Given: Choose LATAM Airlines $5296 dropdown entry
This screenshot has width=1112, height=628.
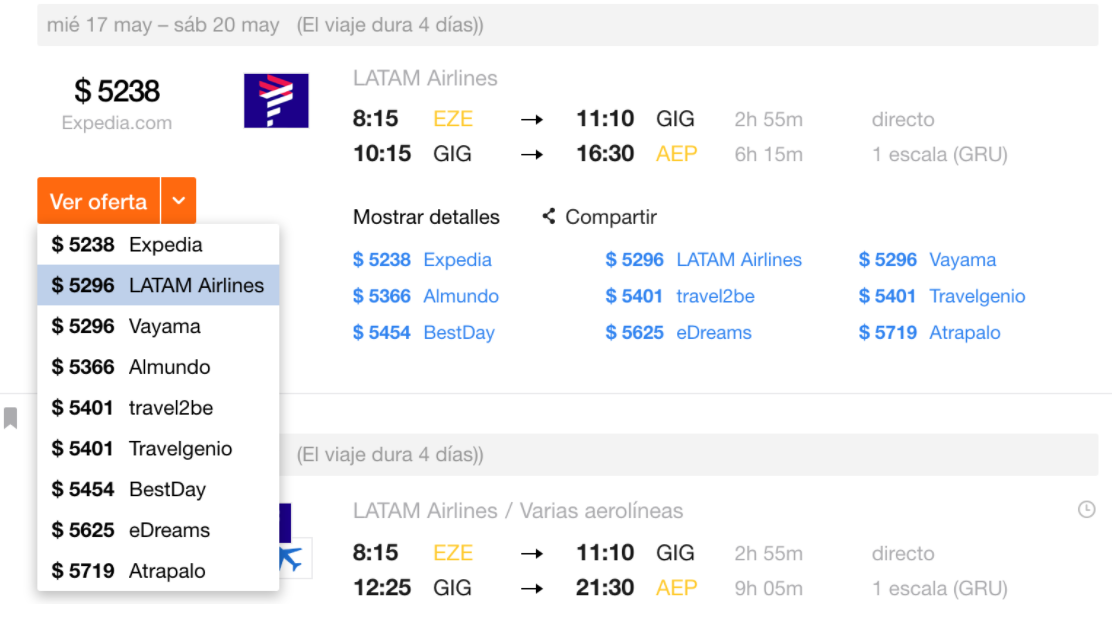Looking at the screenshot, I should [x=158, y=285].
